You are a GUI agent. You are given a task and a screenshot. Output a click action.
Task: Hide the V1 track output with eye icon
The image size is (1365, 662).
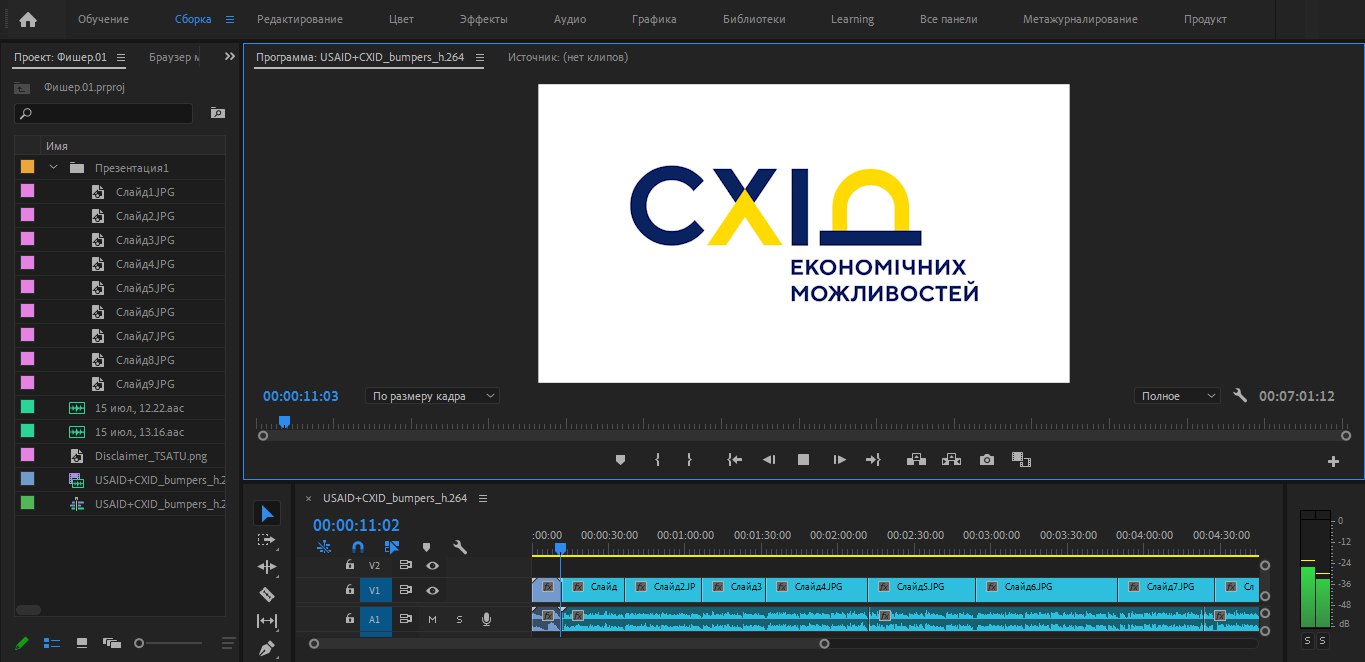click(x=432, y=591)
